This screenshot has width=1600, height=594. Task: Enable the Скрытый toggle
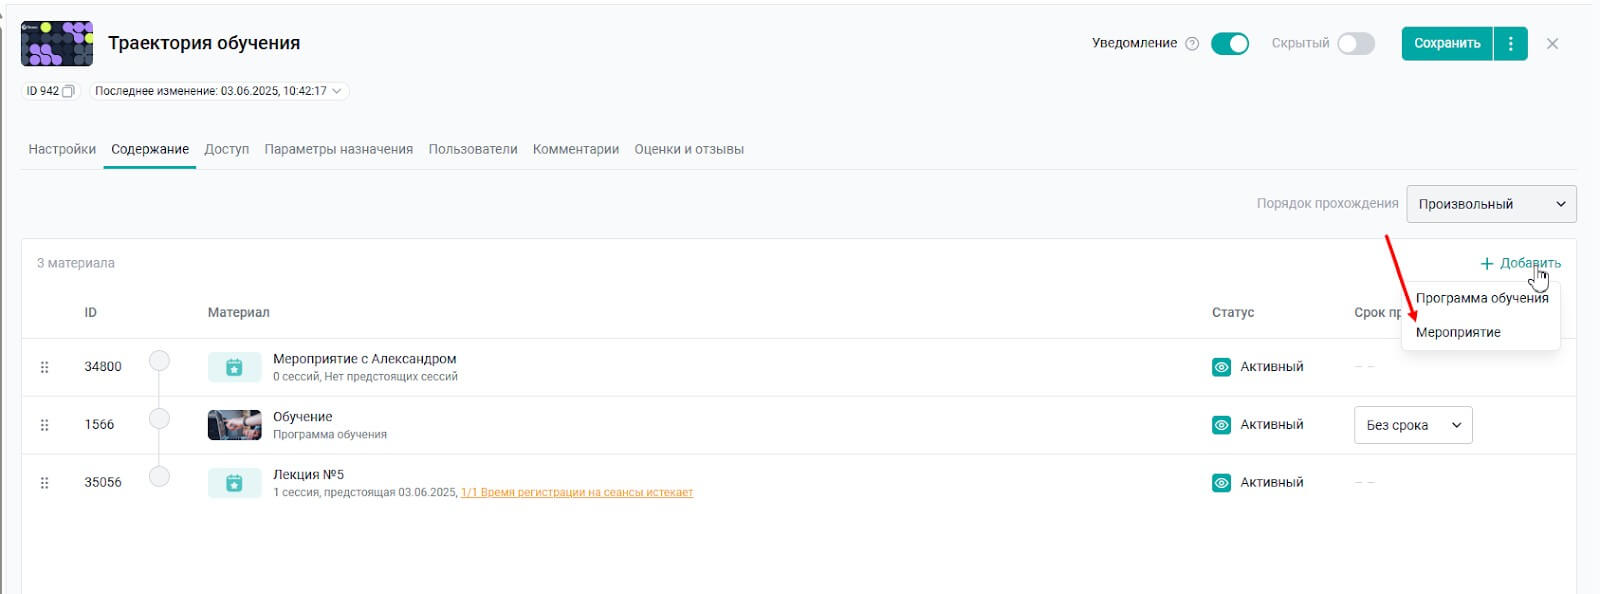point(1356,44)
